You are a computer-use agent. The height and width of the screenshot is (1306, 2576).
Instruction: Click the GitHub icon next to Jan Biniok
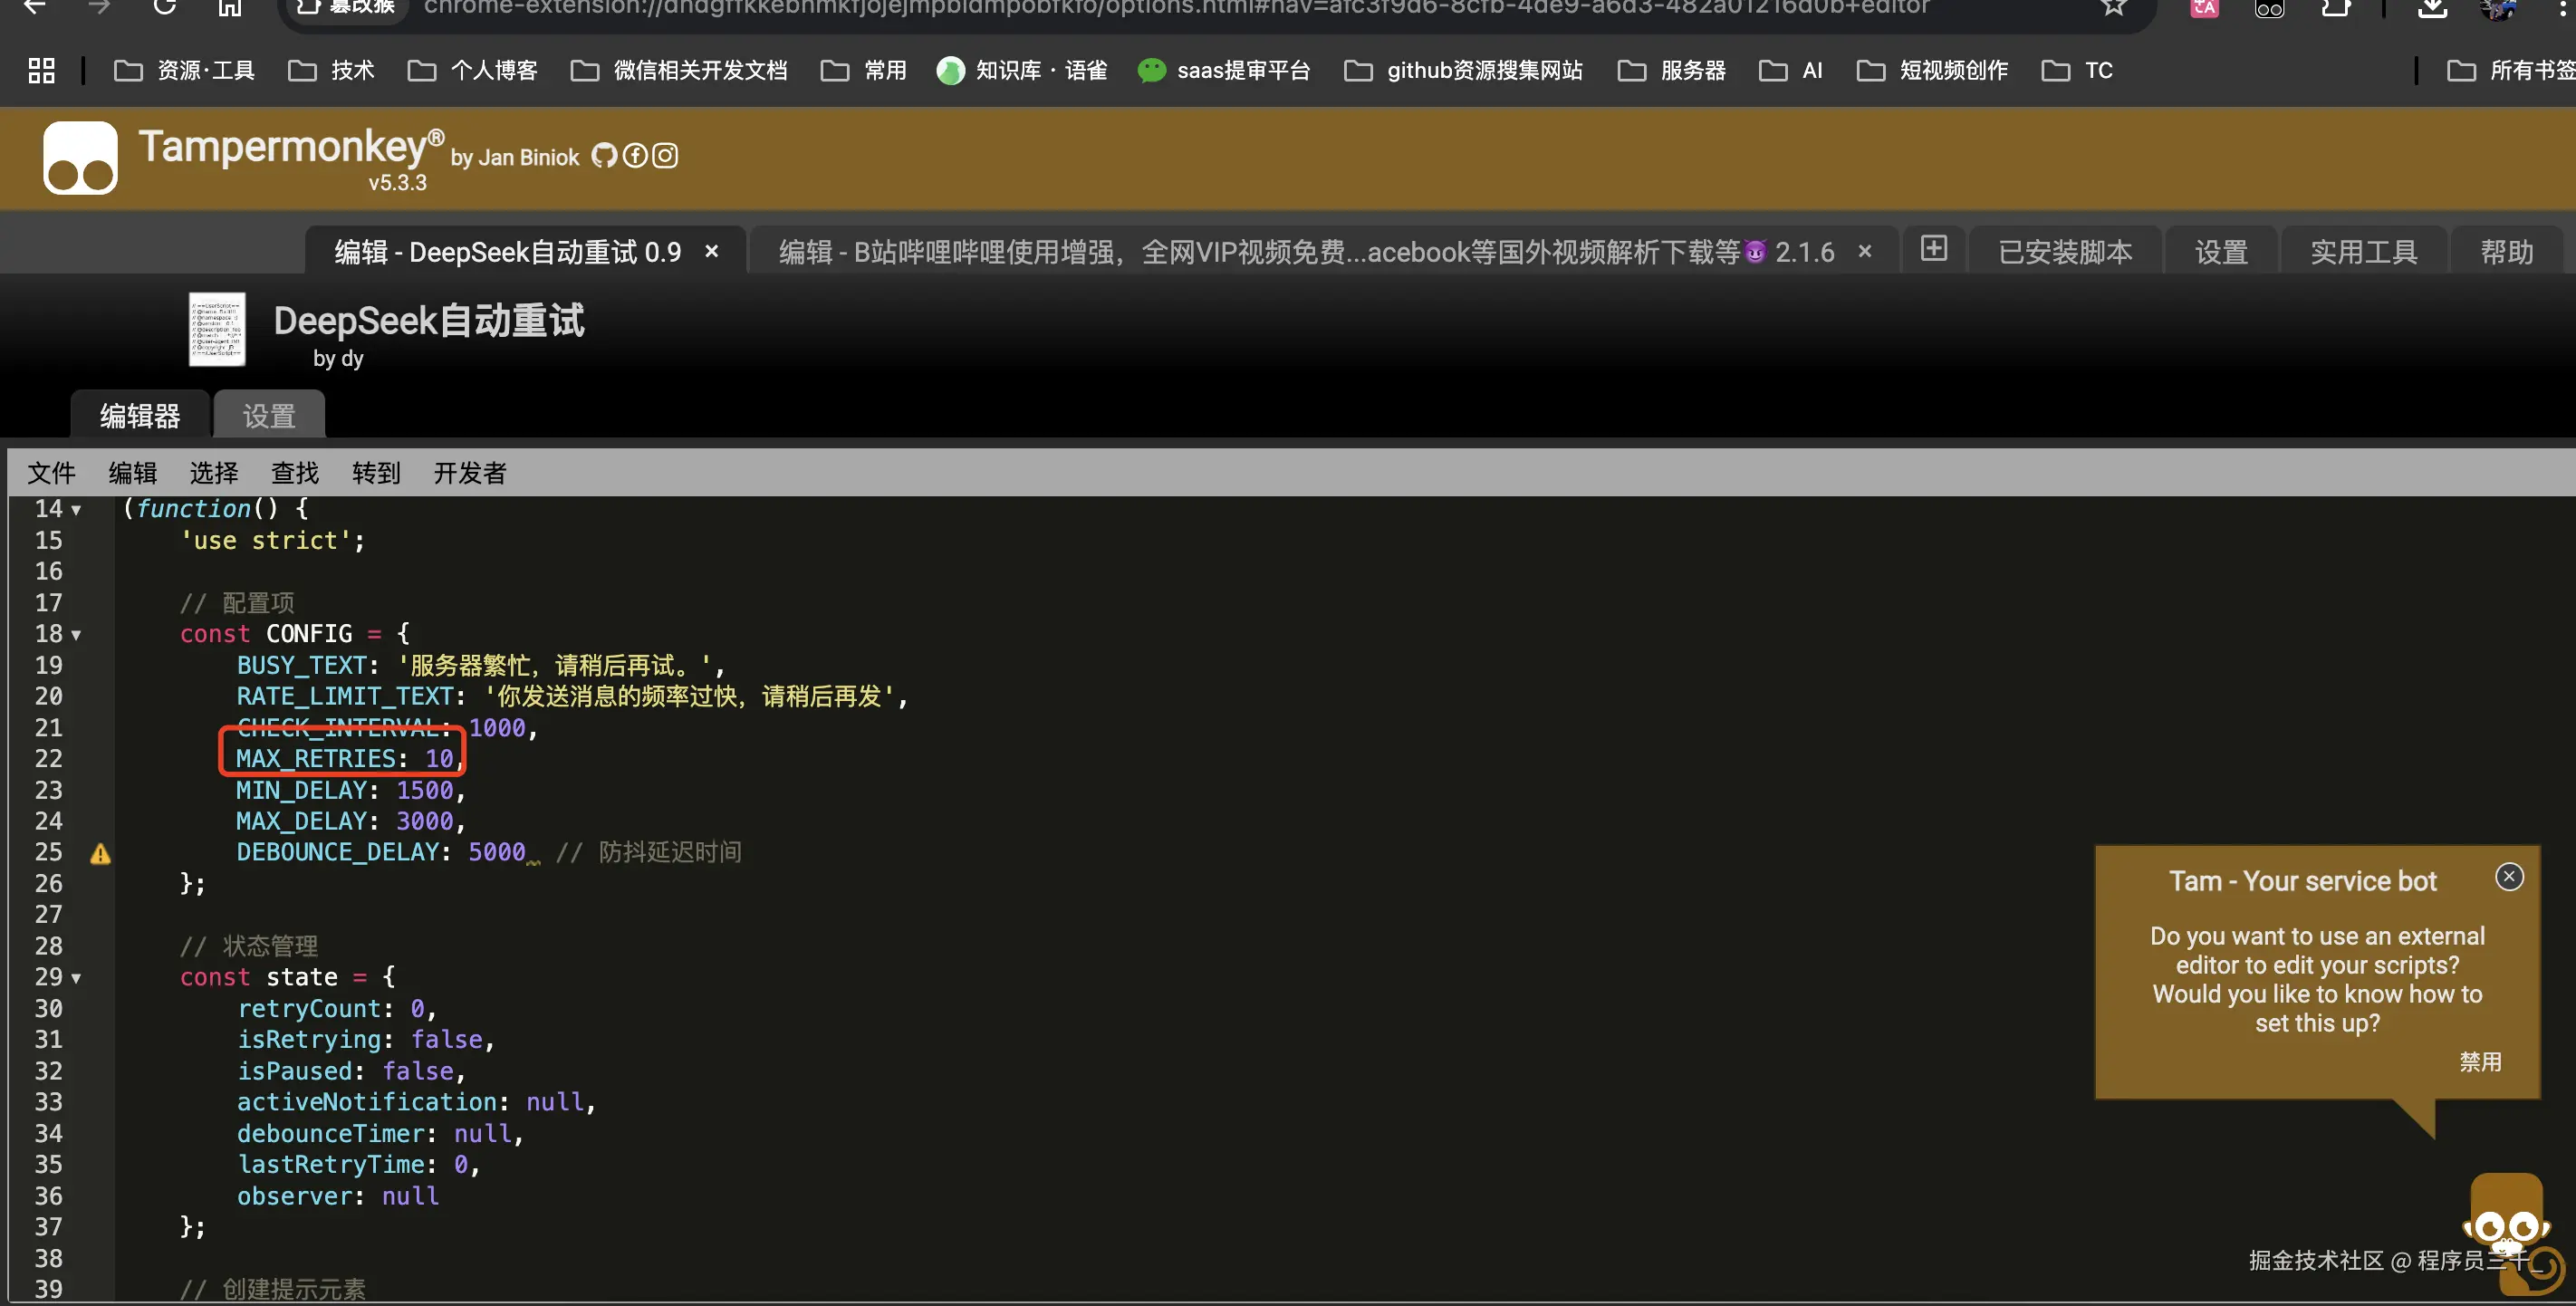[604, 156]
